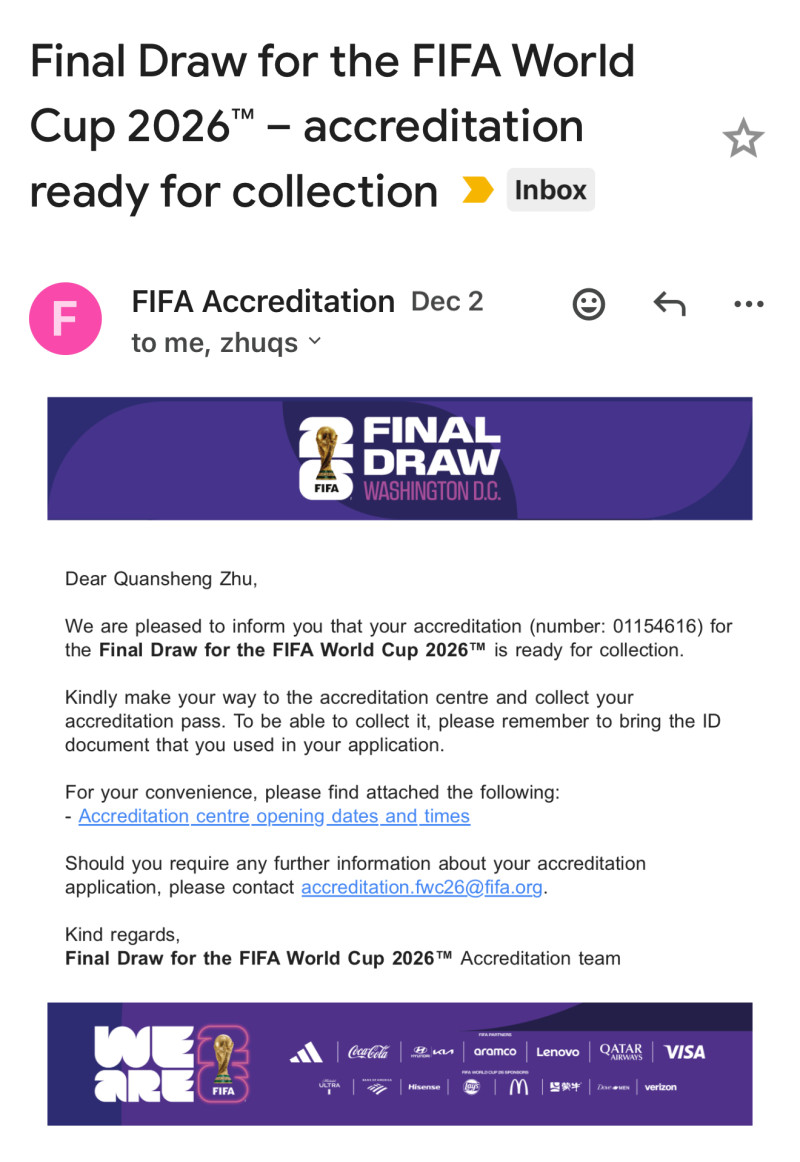800x1162 pixels.
Task: Click the accreditation.fwc26@fifa.org email link
Action: point(424,887)
